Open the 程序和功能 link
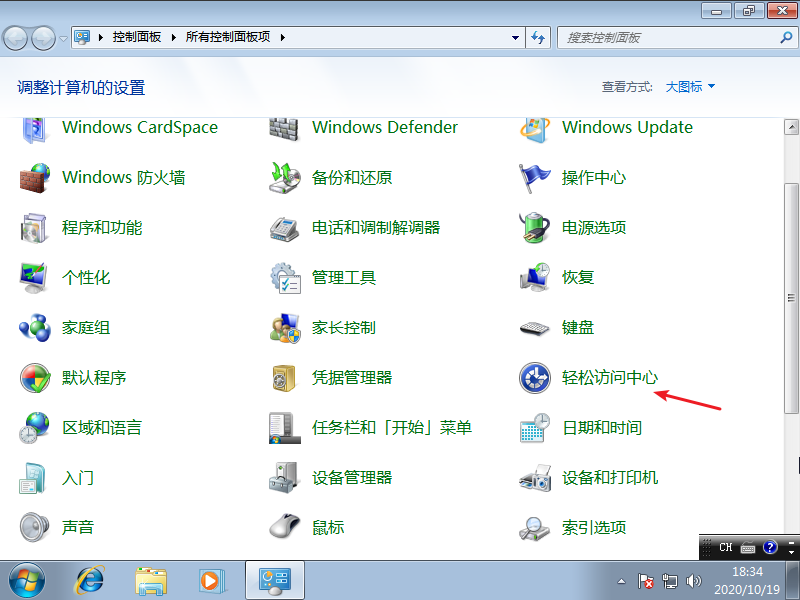 pos(102,228)
